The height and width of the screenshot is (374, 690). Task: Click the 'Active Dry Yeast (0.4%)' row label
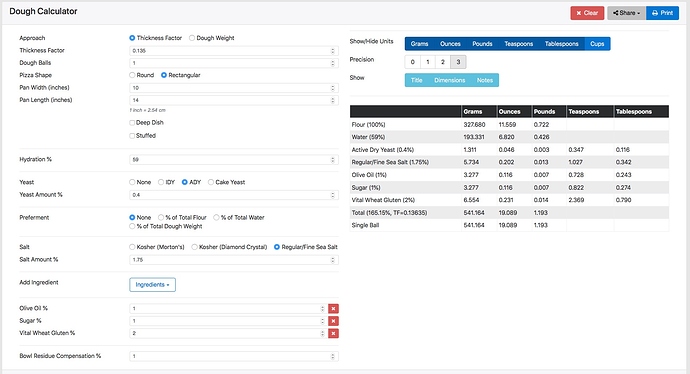(x=382, y=150)
